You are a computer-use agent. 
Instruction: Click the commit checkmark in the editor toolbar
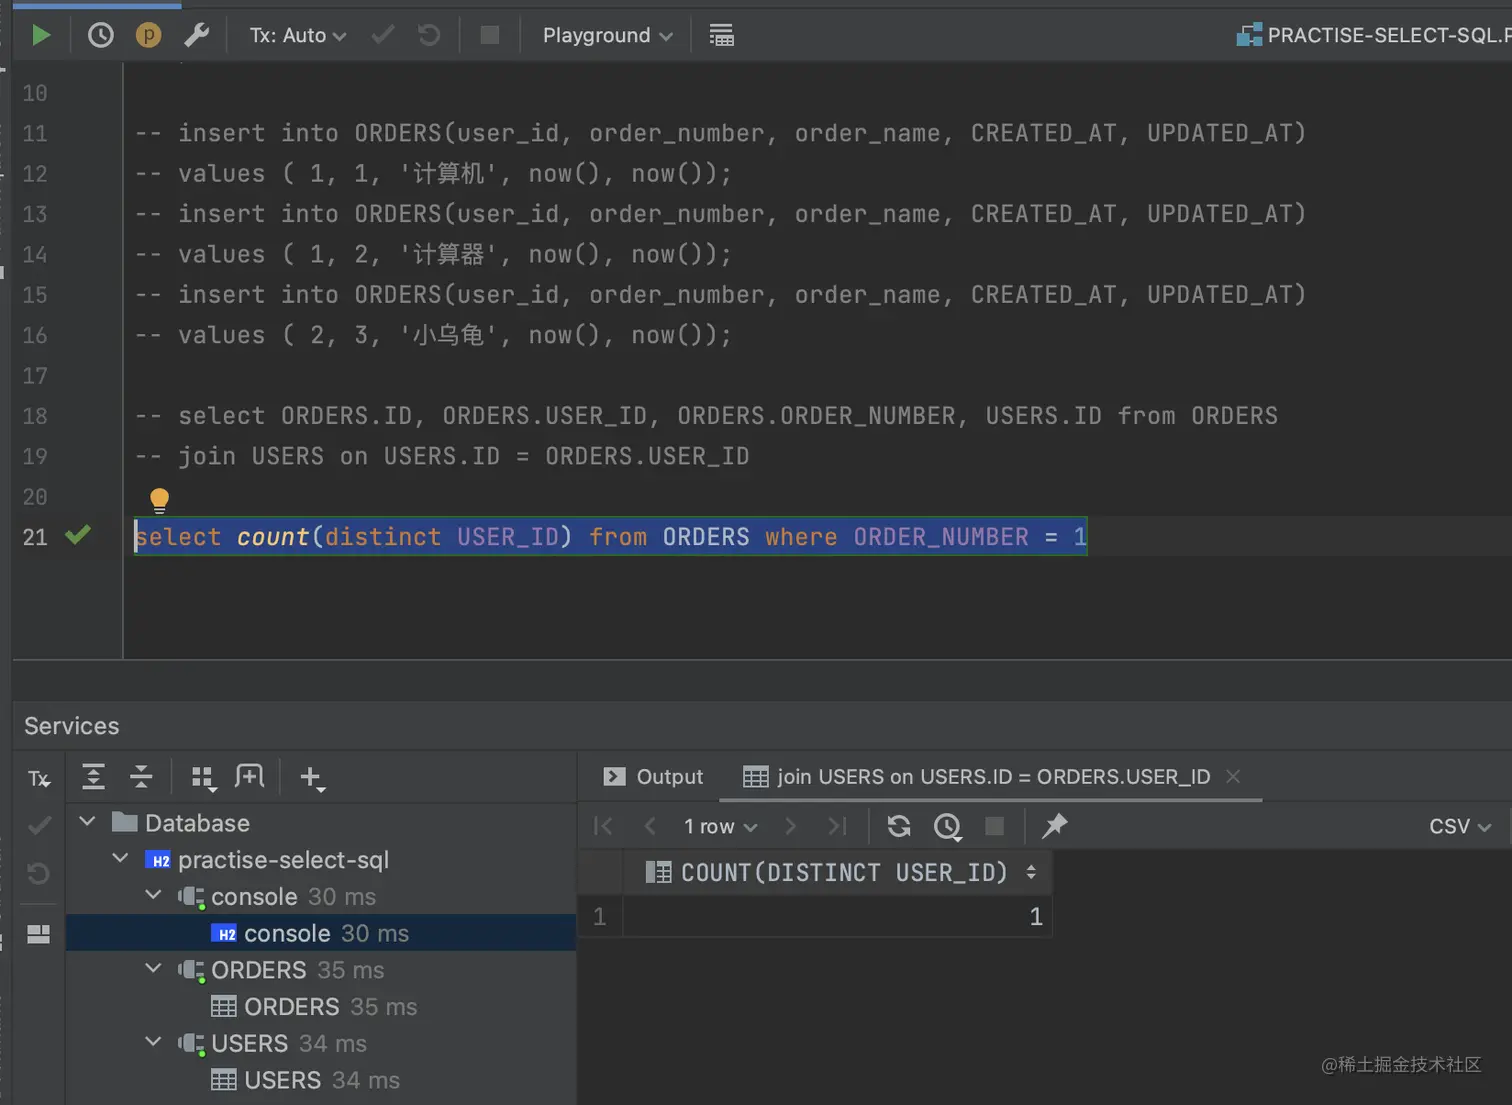382,35
